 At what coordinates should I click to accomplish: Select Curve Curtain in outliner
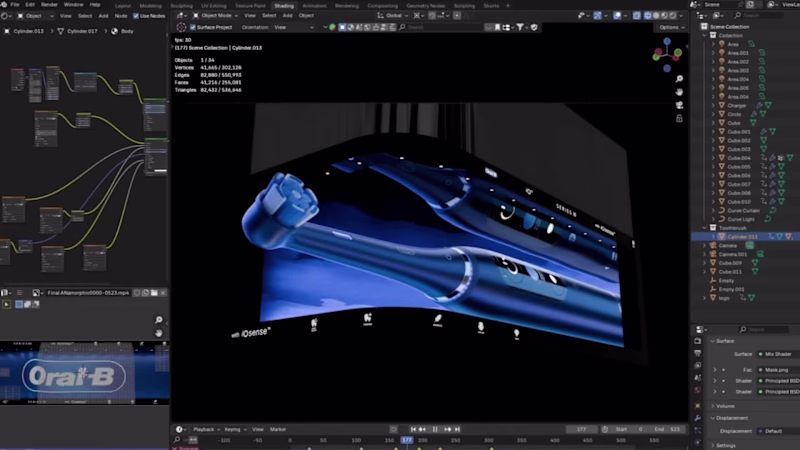[x=743, y=211]
